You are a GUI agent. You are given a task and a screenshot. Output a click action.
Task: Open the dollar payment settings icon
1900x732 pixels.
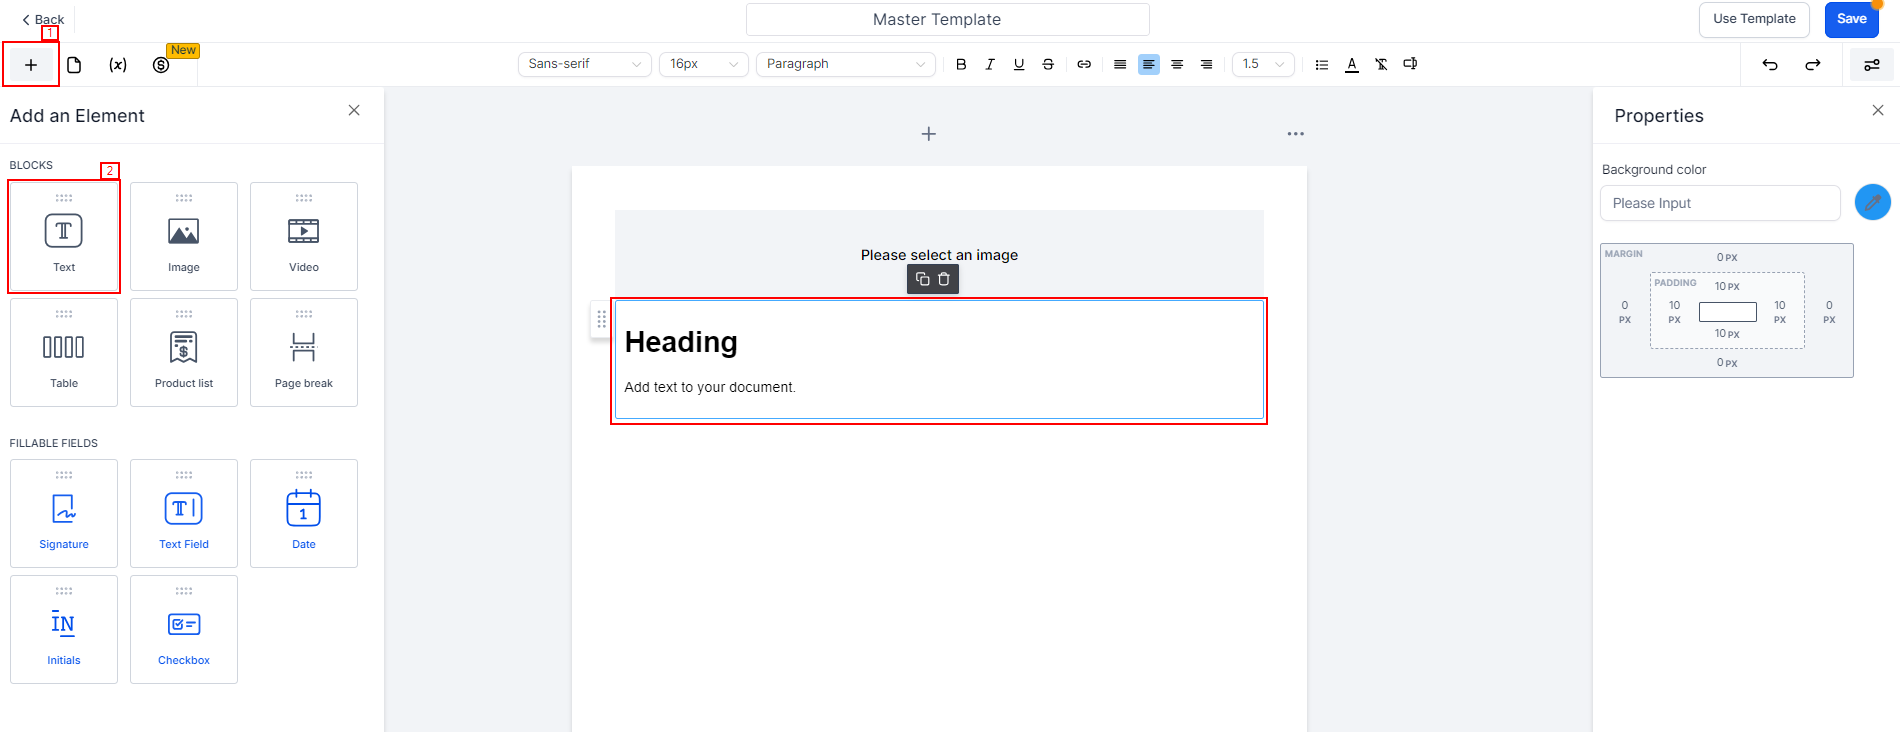(x=161, y=65)
